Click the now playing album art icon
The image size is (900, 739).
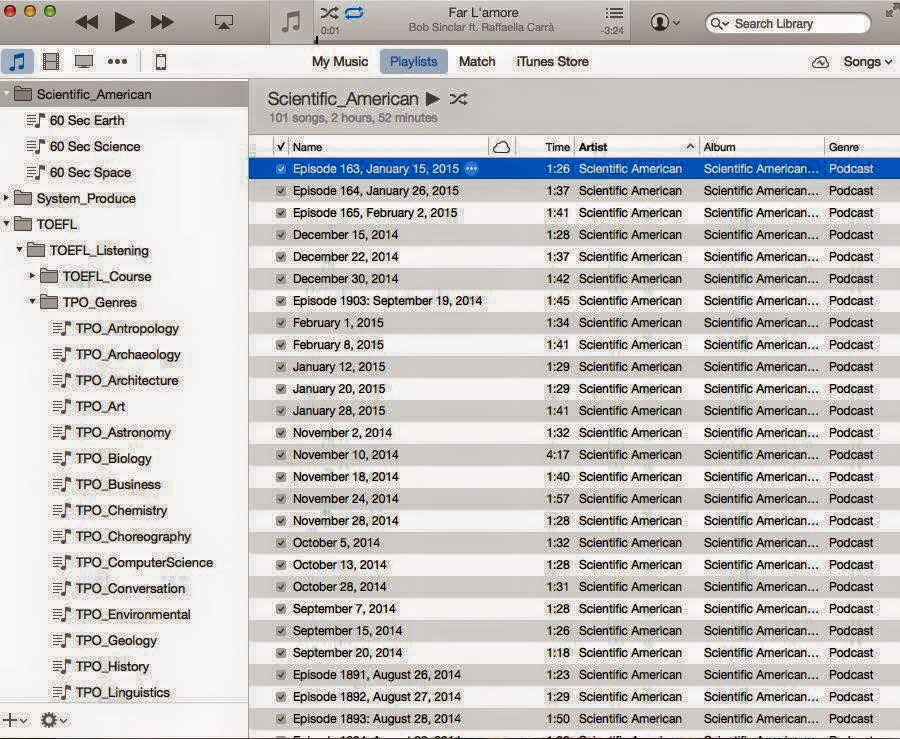292,22
